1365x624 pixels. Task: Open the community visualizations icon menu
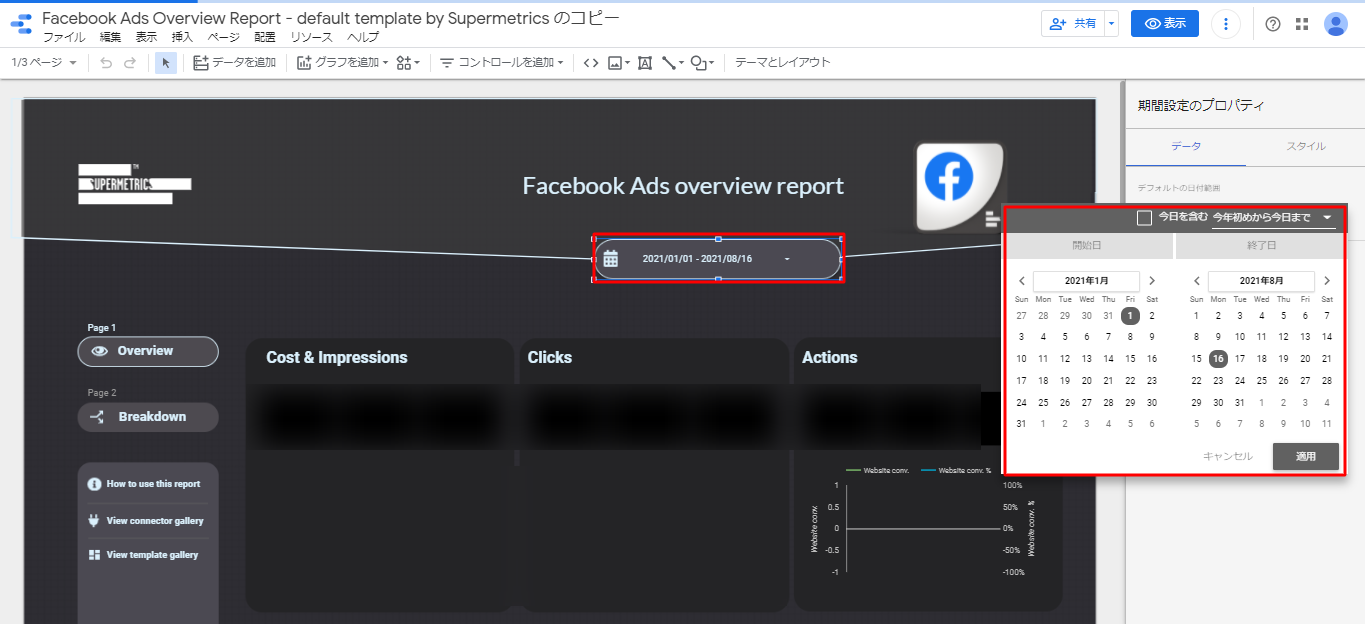click(408, 63)
